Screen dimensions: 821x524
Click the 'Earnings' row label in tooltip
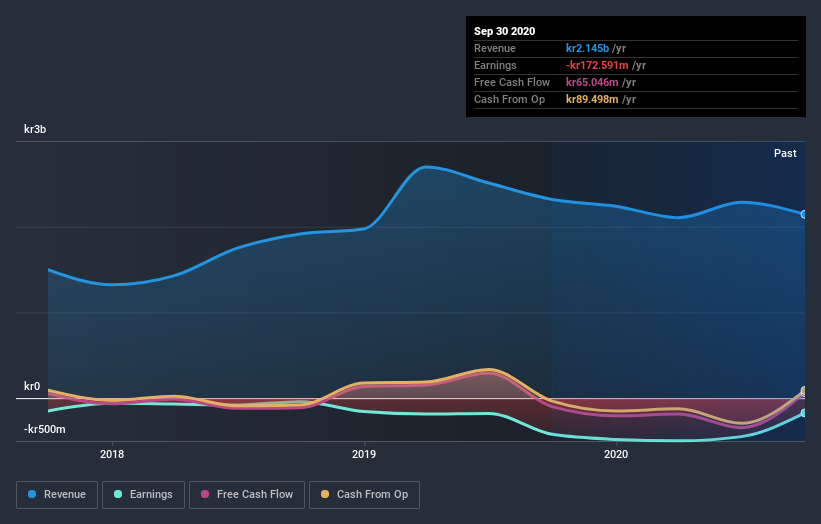[495, 65]
